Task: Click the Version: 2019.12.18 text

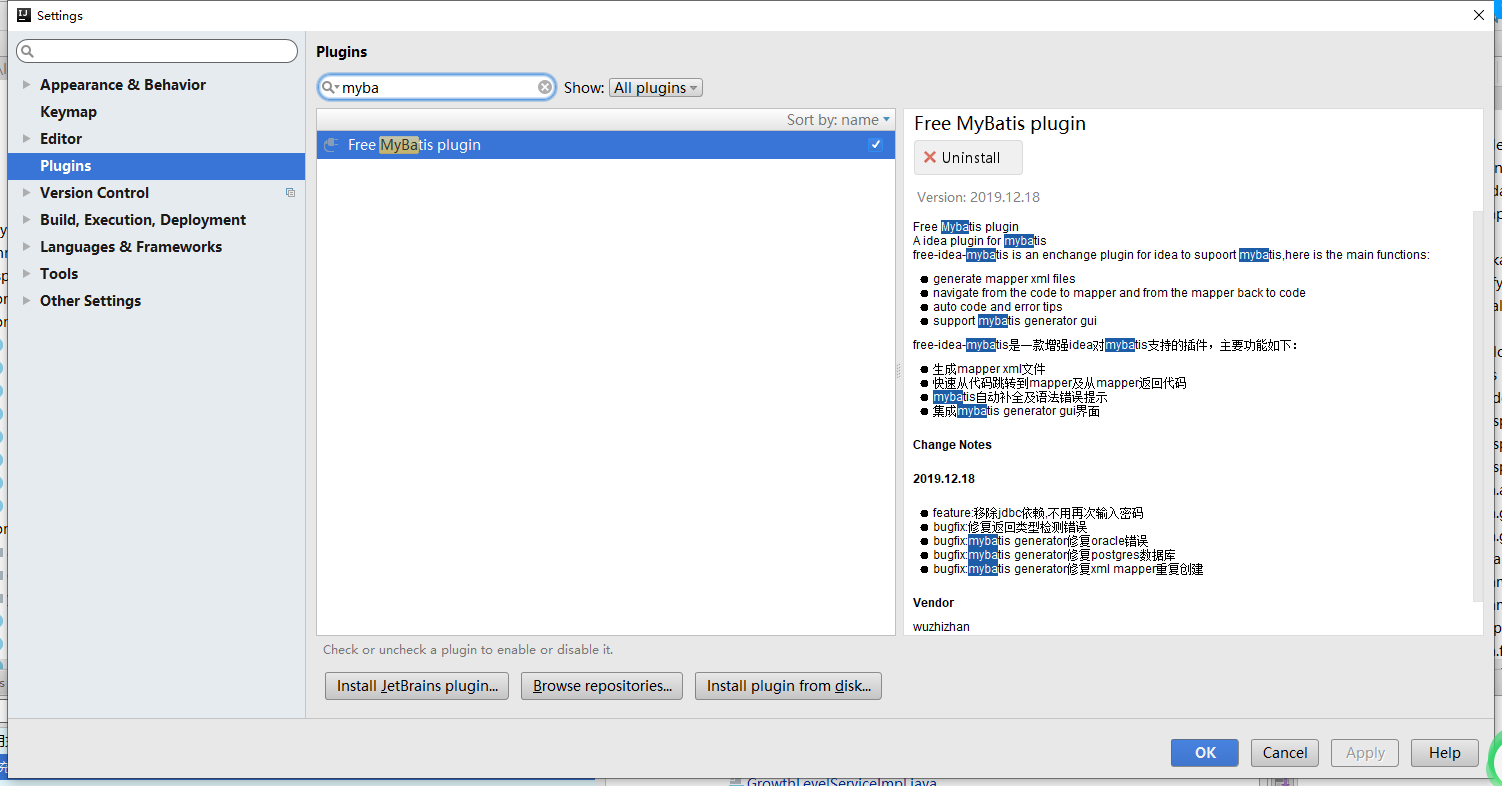Action: click(978, 197)
